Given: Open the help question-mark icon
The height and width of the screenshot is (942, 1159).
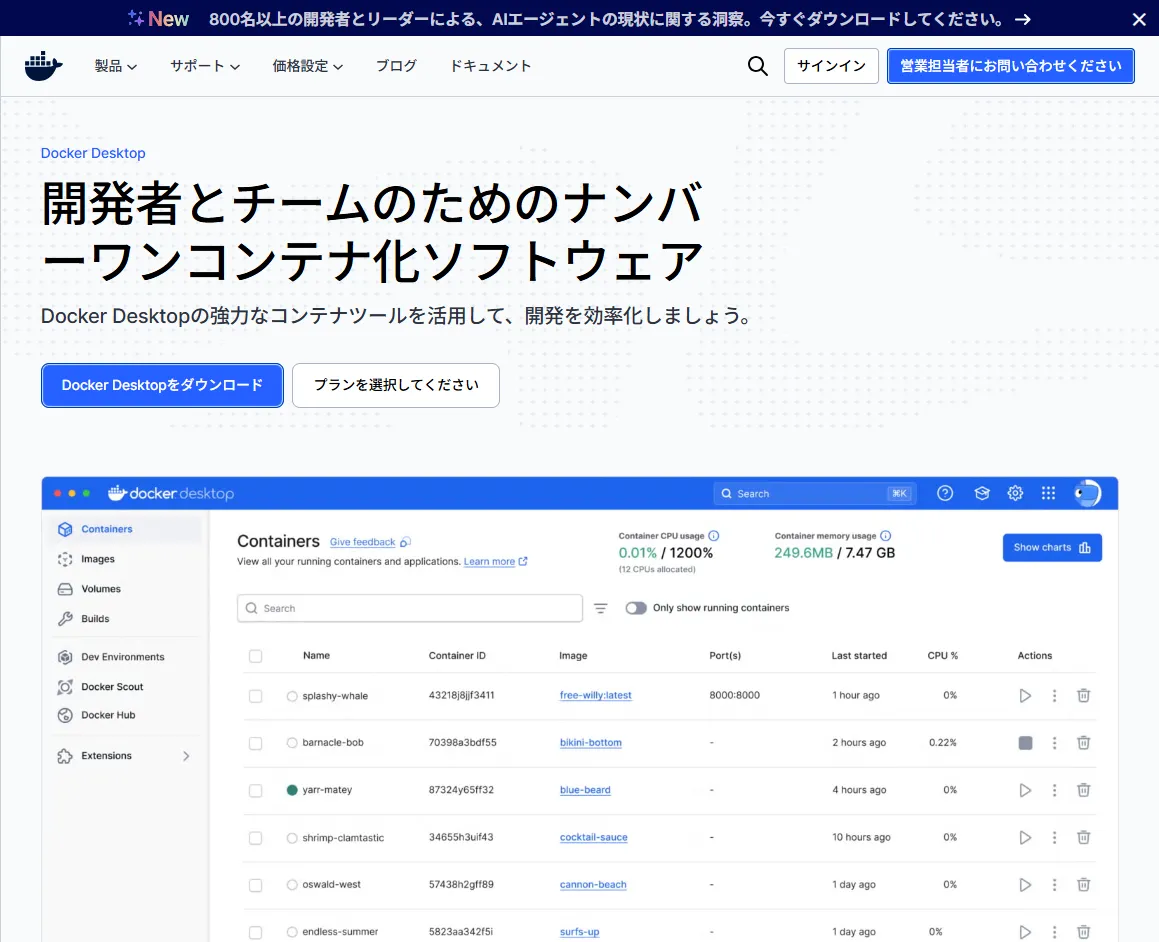Looking at the screenshot, I should 945,493.
